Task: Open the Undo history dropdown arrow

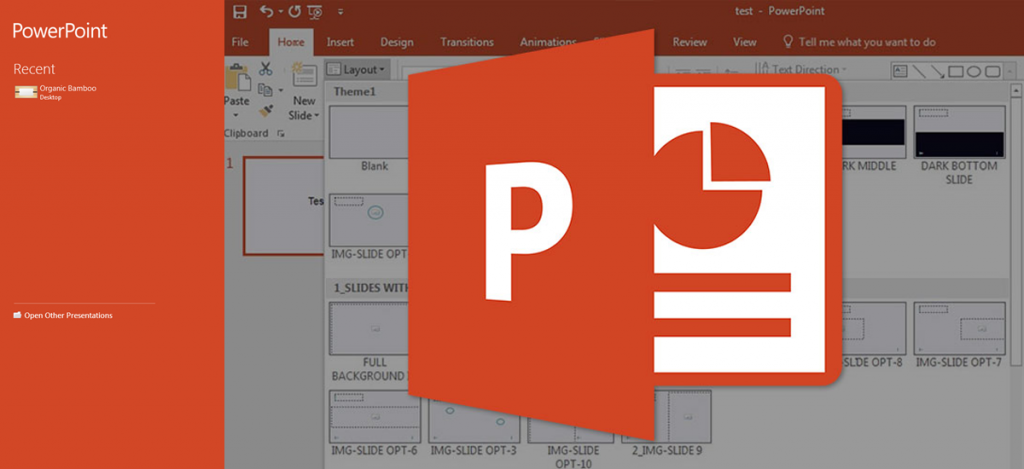Action: click(280, 12)
